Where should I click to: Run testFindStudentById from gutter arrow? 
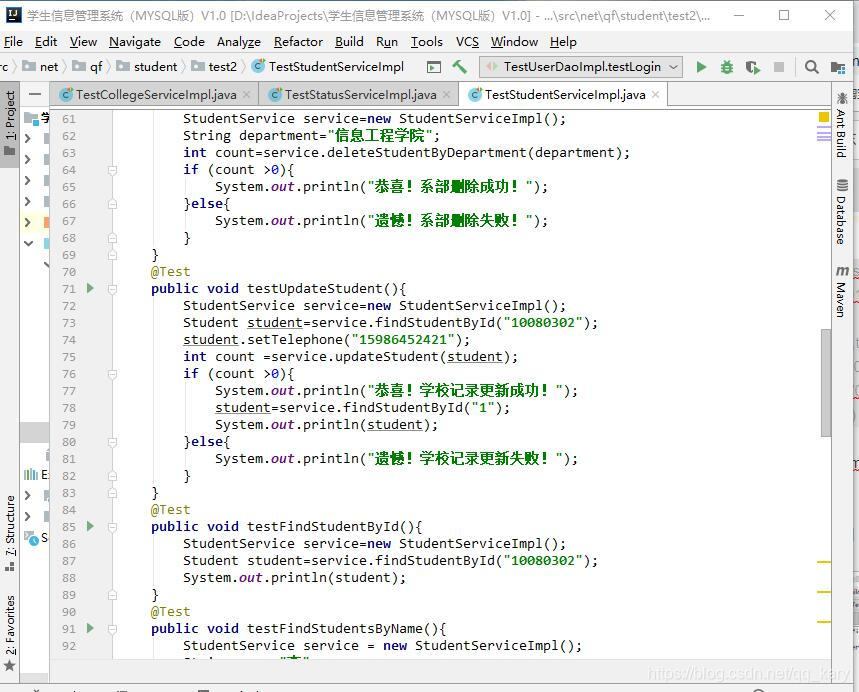click(90, 527)
